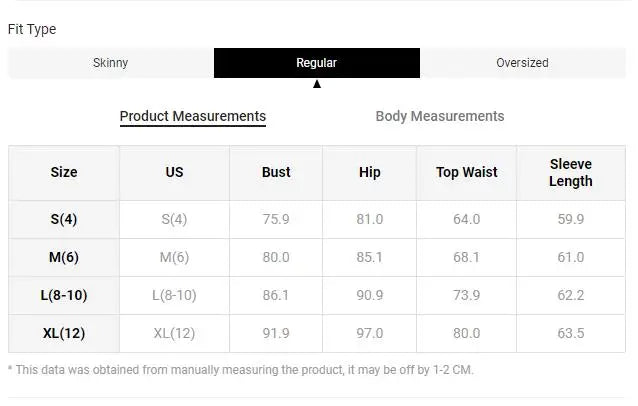
Task: Select the Regular fit type
Action: point(316,63)
